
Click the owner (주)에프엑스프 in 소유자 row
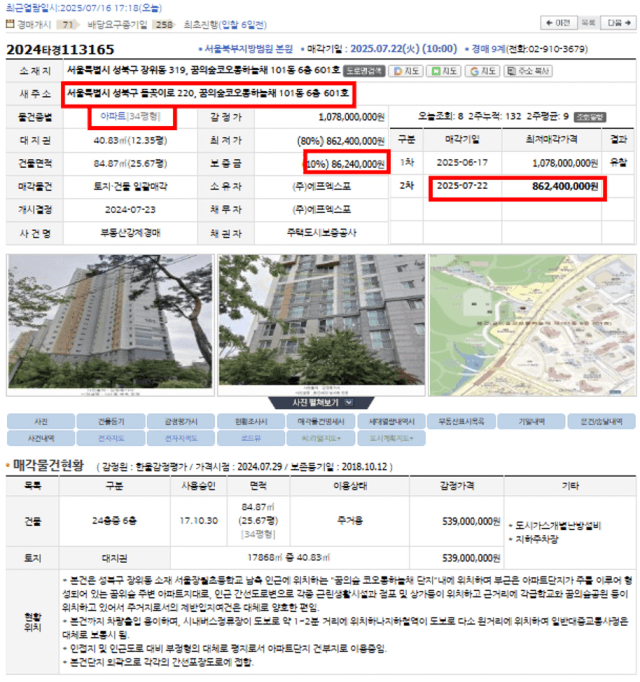point(322,187)
